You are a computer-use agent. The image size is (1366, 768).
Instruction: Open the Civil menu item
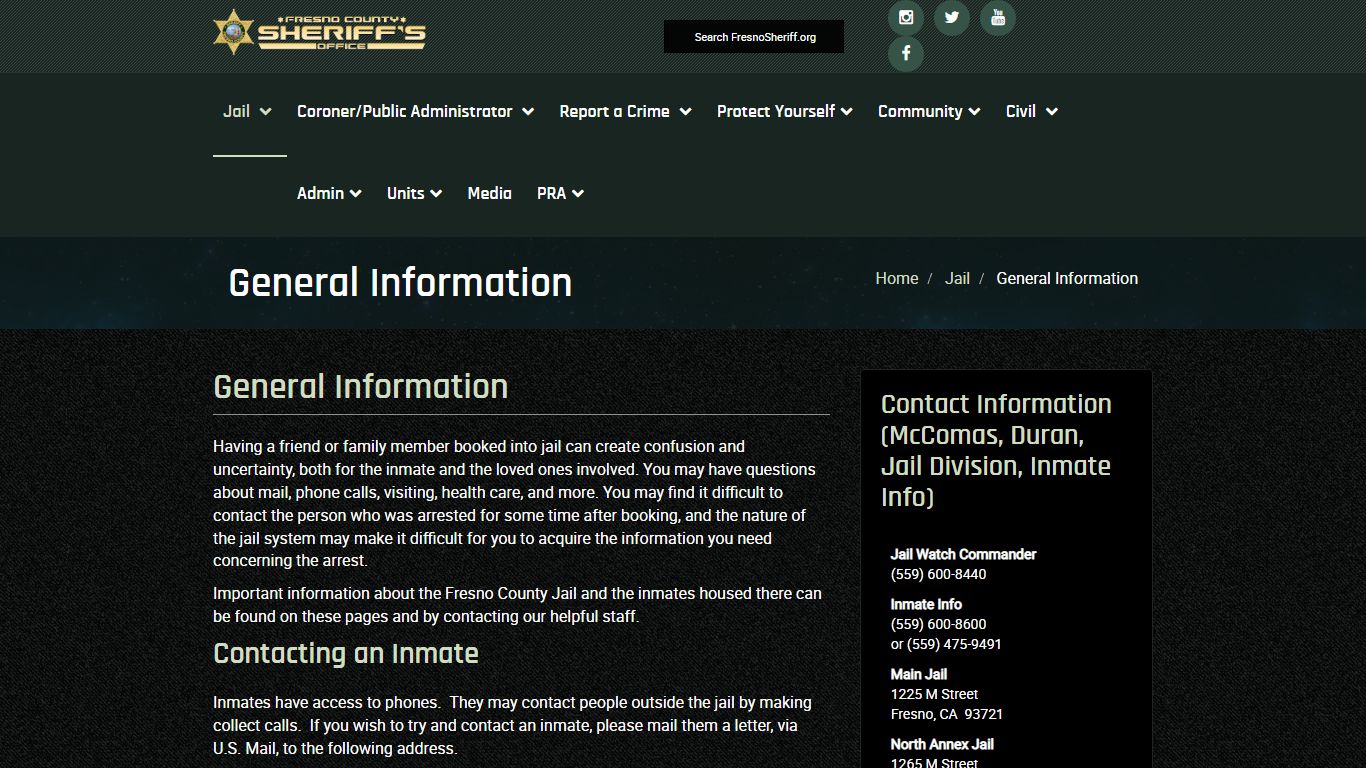(1021, 111)
